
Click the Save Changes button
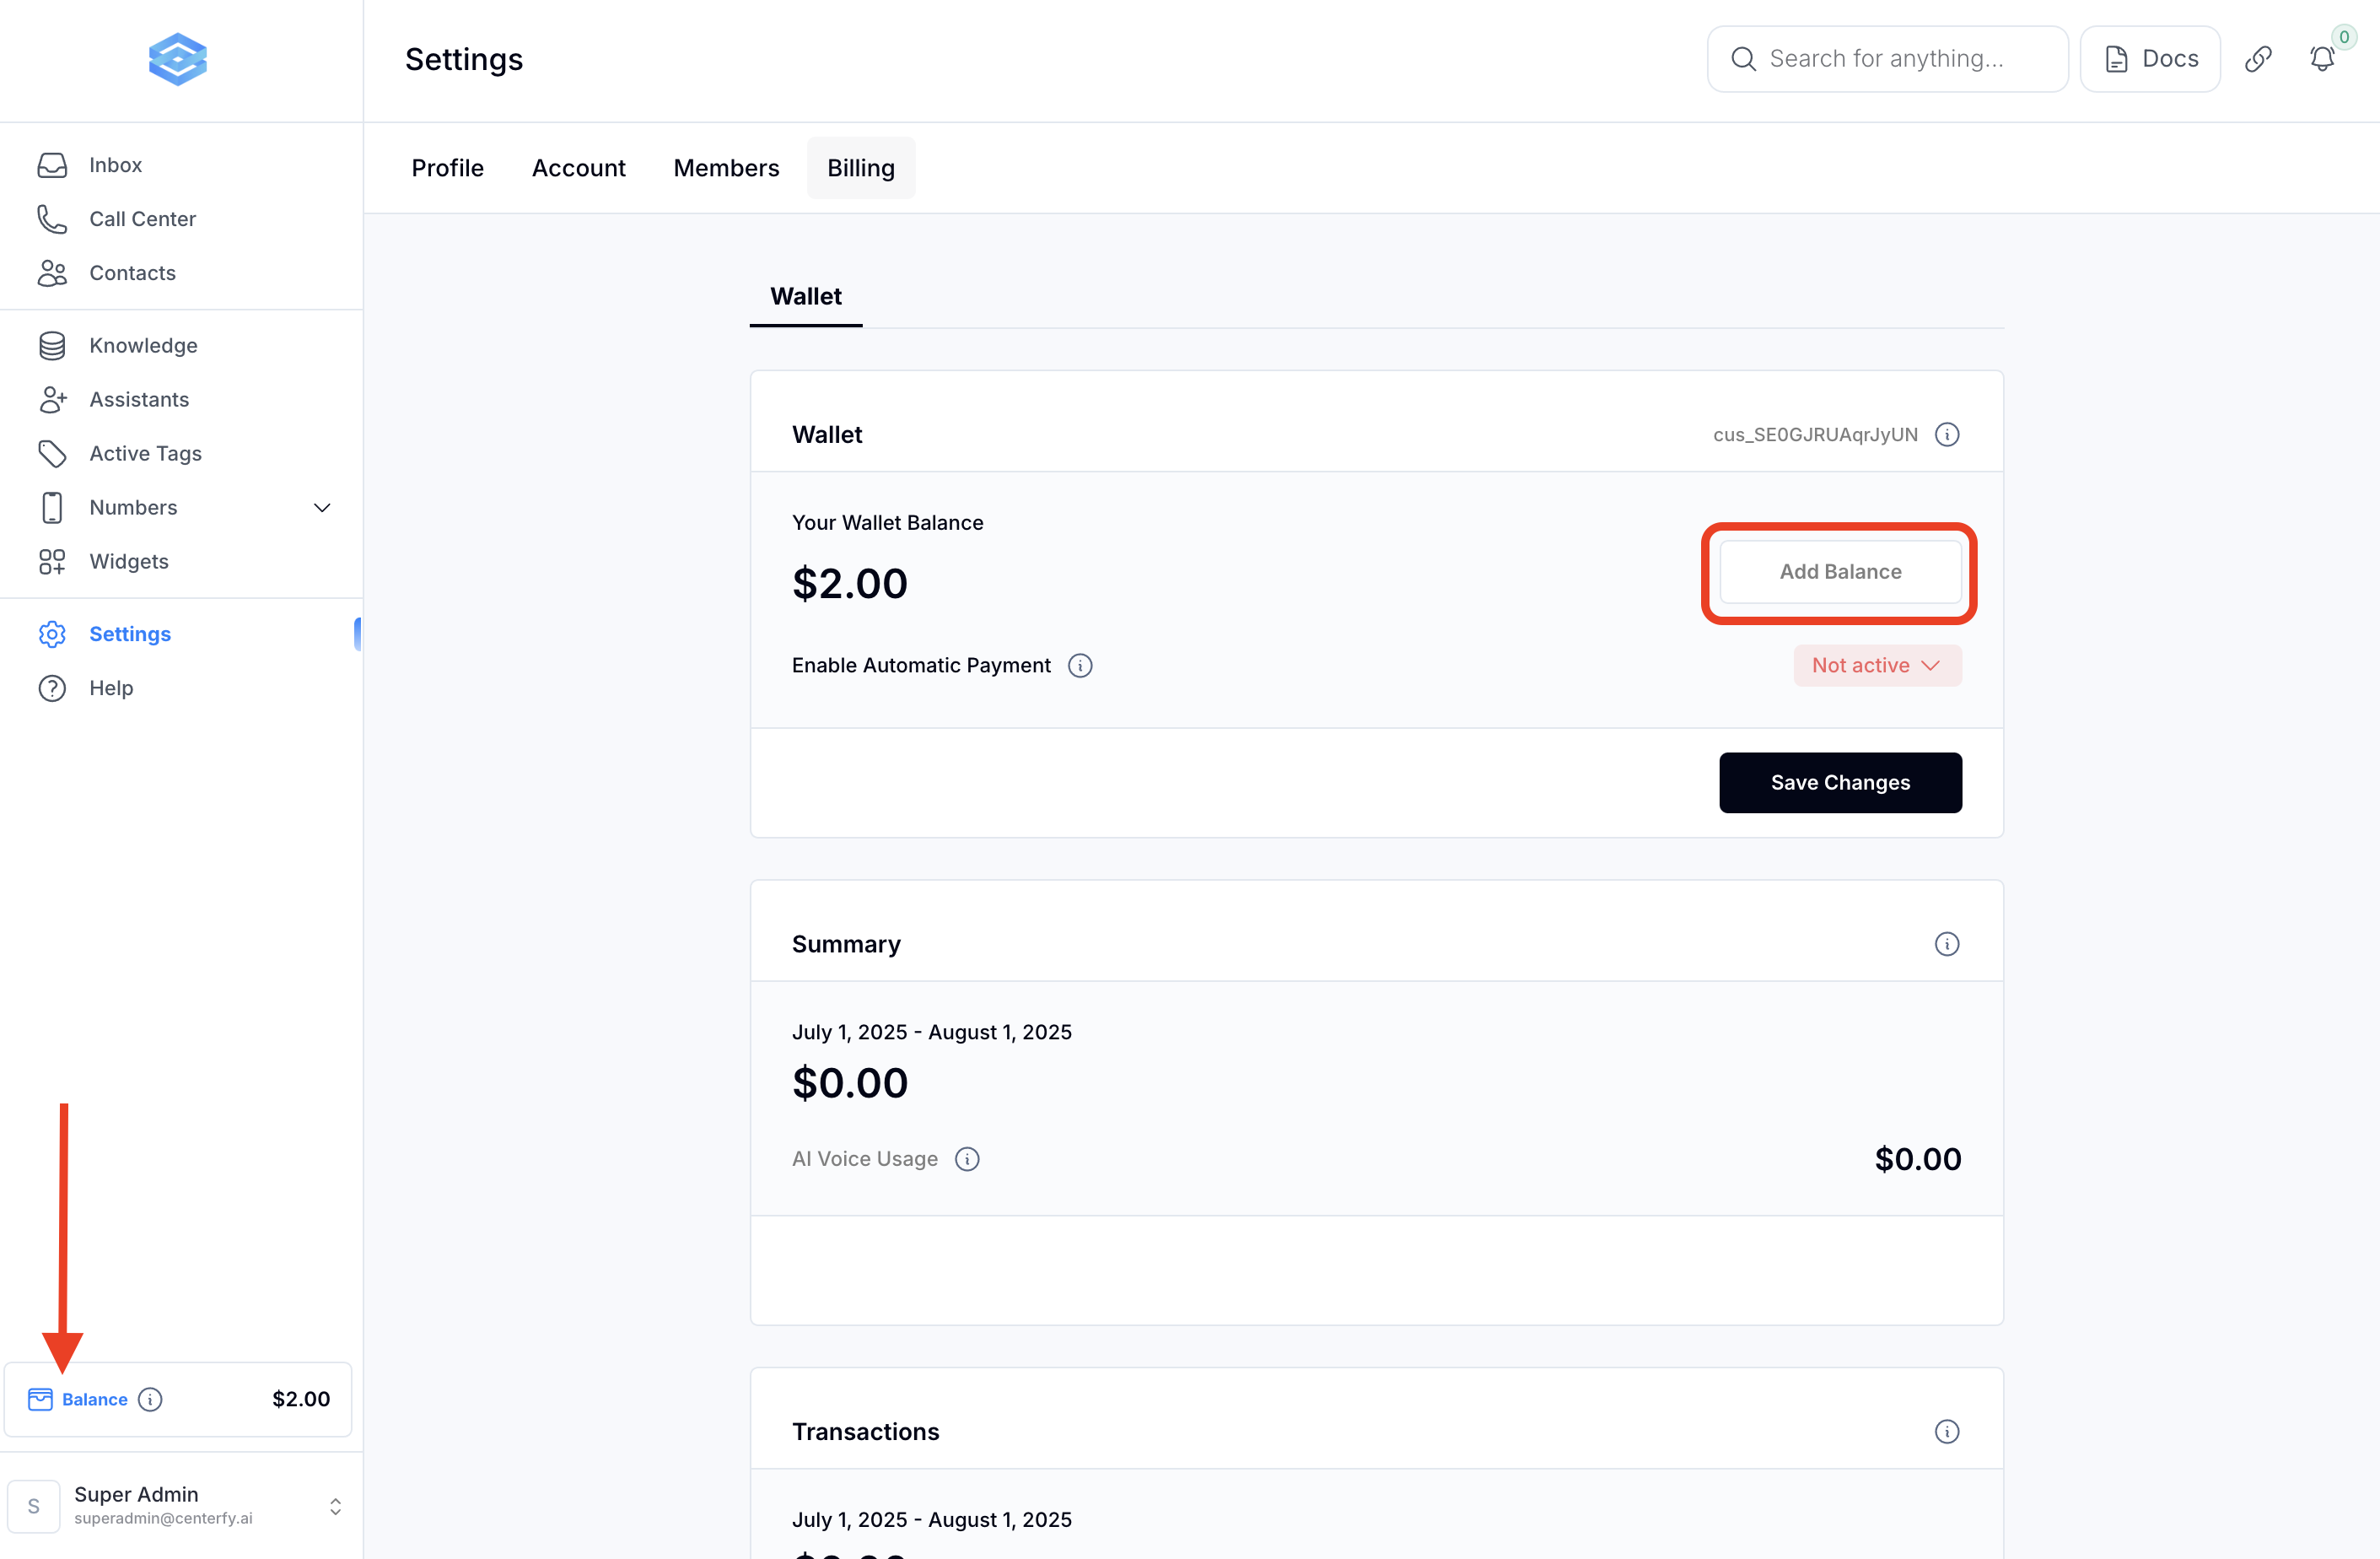point(1840,783)
